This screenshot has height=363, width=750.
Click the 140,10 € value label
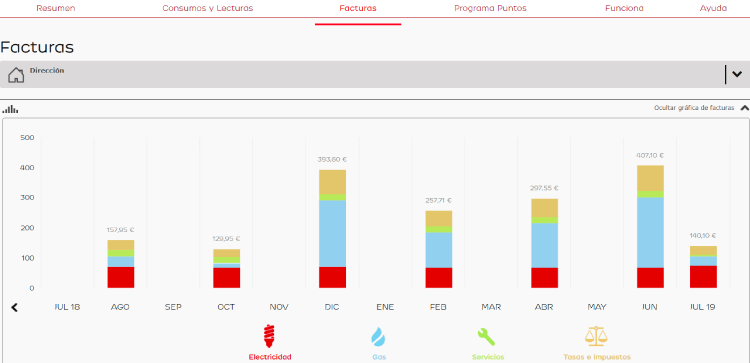(x=703, y=235)
